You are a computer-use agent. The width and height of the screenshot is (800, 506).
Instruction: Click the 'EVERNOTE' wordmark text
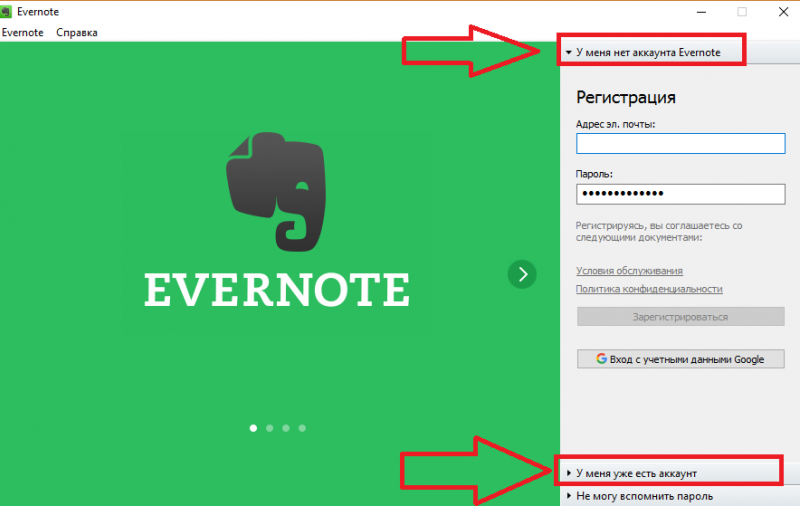tap(277, 289)
